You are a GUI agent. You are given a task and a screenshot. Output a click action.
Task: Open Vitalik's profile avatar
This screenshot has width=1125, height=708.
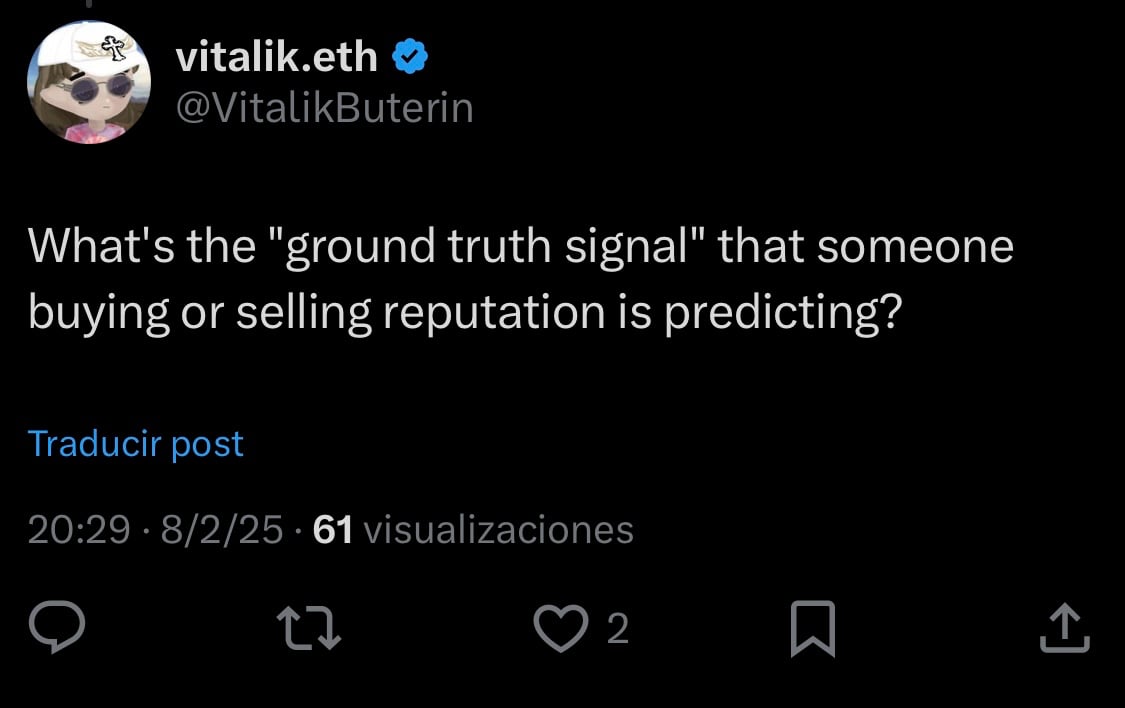click(88, 80)
